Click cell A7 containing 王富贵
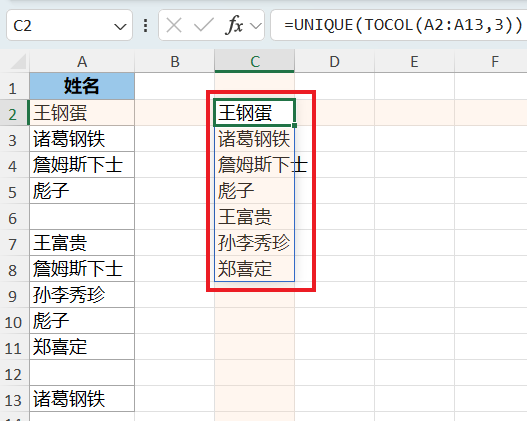 [x=82, y=243]
